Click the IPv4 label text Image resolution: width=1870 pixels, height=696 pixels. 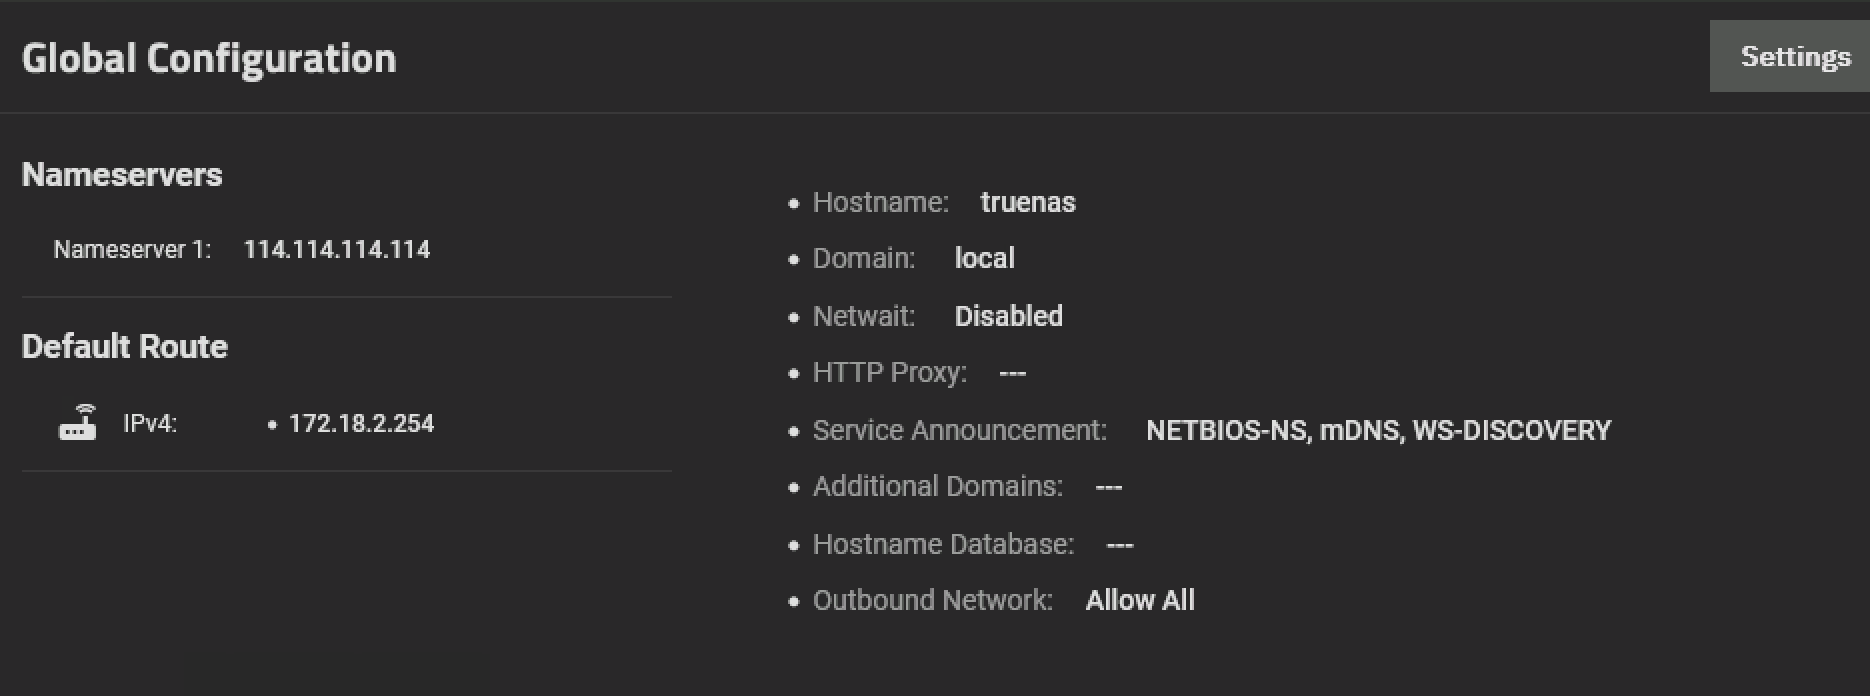coord(150,424)
